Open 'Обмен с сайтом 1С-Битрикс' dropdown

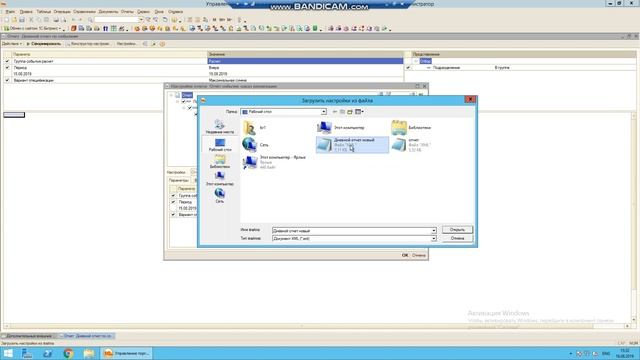coord(34,29)
